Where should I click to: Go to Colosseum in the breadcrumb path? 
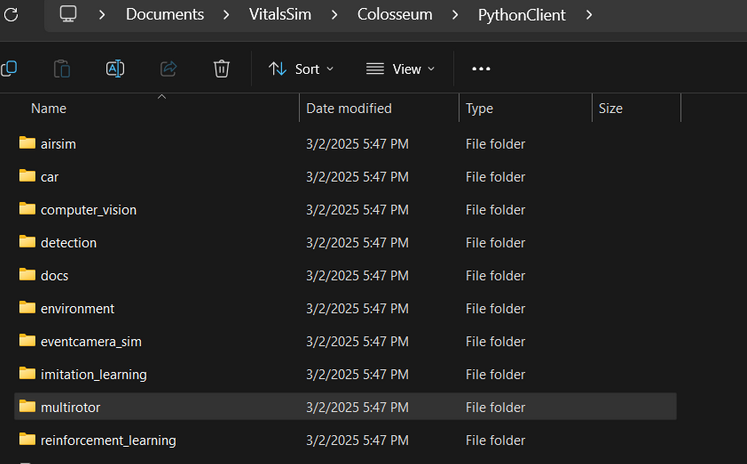[395, 14]
